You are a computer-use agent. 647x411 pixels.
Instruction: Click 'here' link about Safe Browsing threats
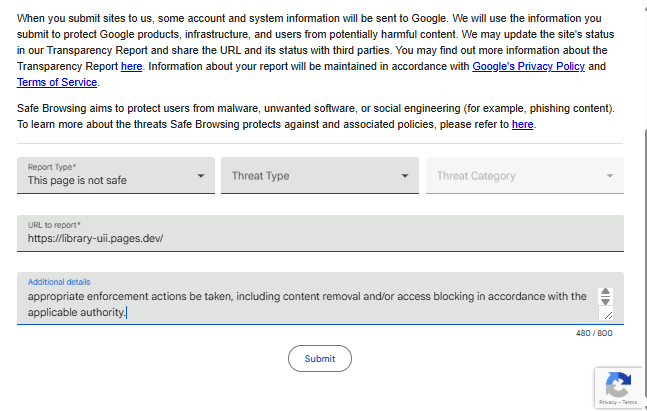tap(522, 124)
